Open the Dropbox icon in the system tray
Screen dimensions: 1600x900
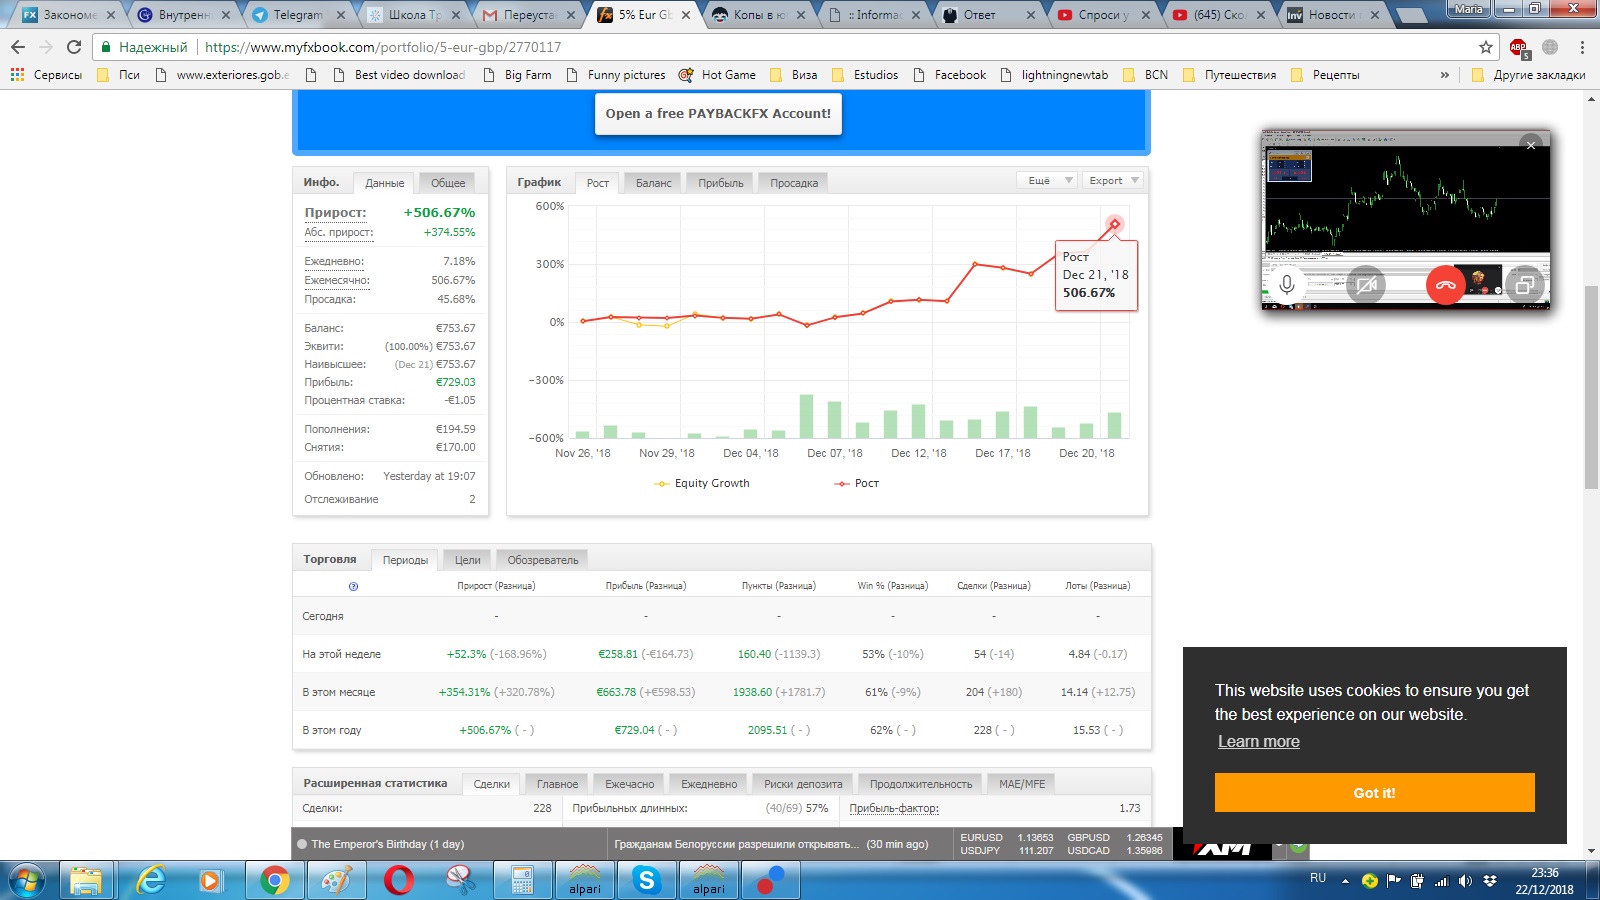click(1490, 881)
